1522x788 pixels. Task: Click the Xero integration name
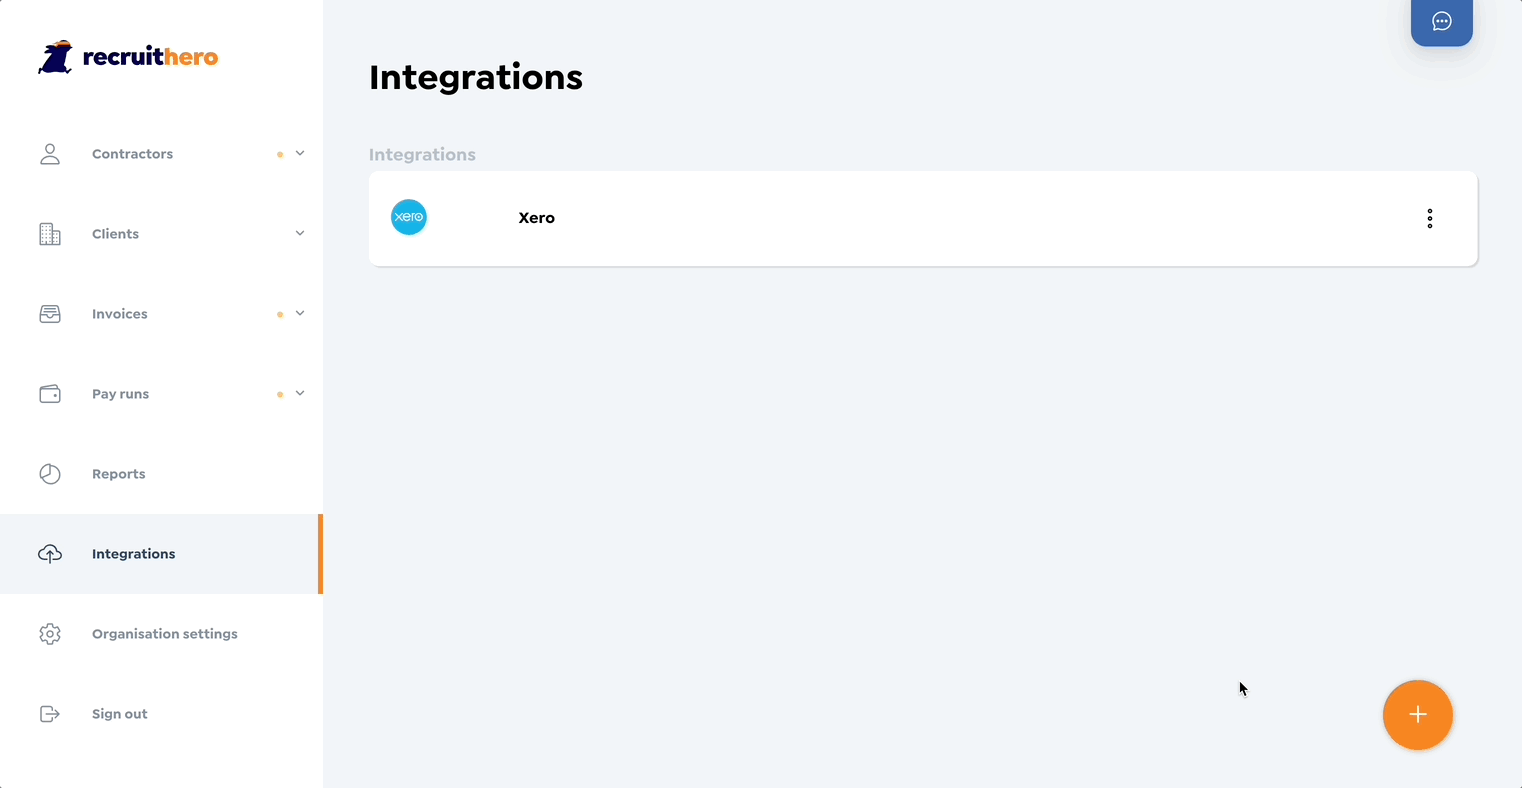(x=537, y=218)
